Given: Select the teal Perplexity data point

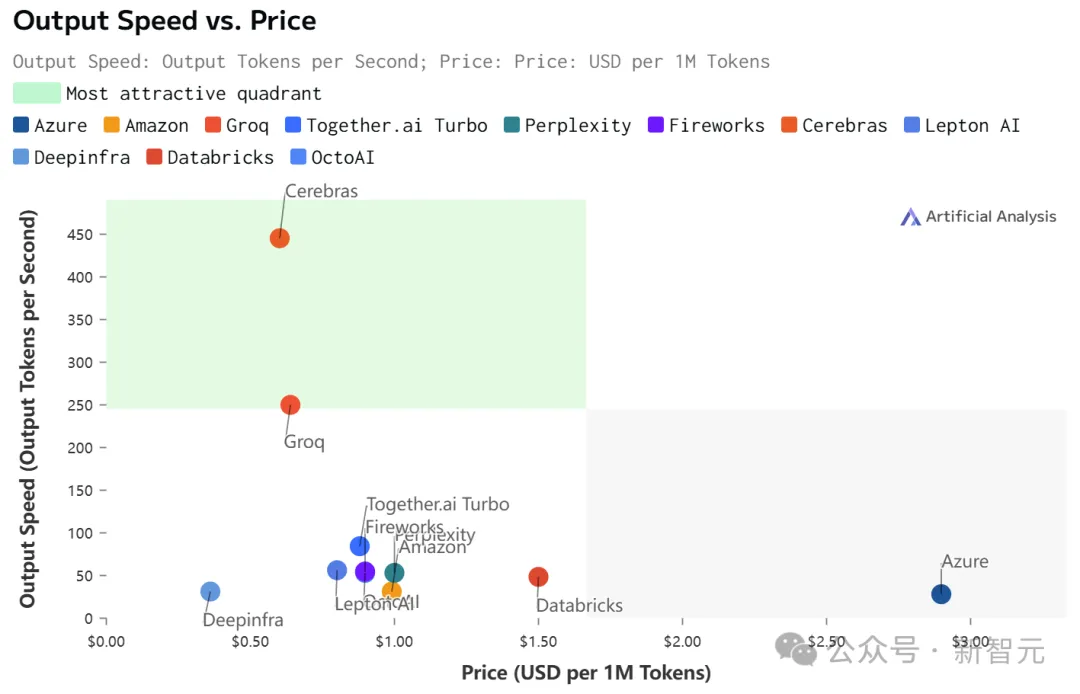Looking at the screenshot, I should point(394,572).
